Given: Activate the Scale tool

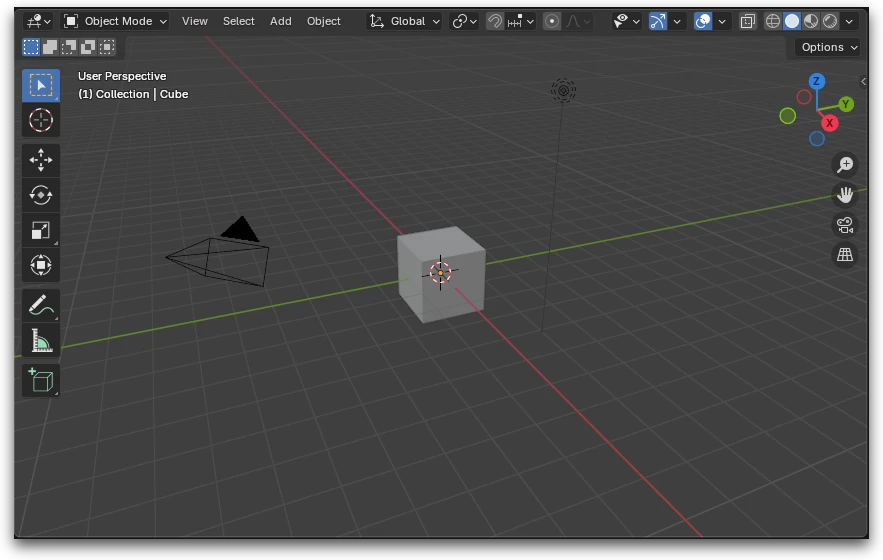Looking at the screenshot, I should [x=41, y=230].
